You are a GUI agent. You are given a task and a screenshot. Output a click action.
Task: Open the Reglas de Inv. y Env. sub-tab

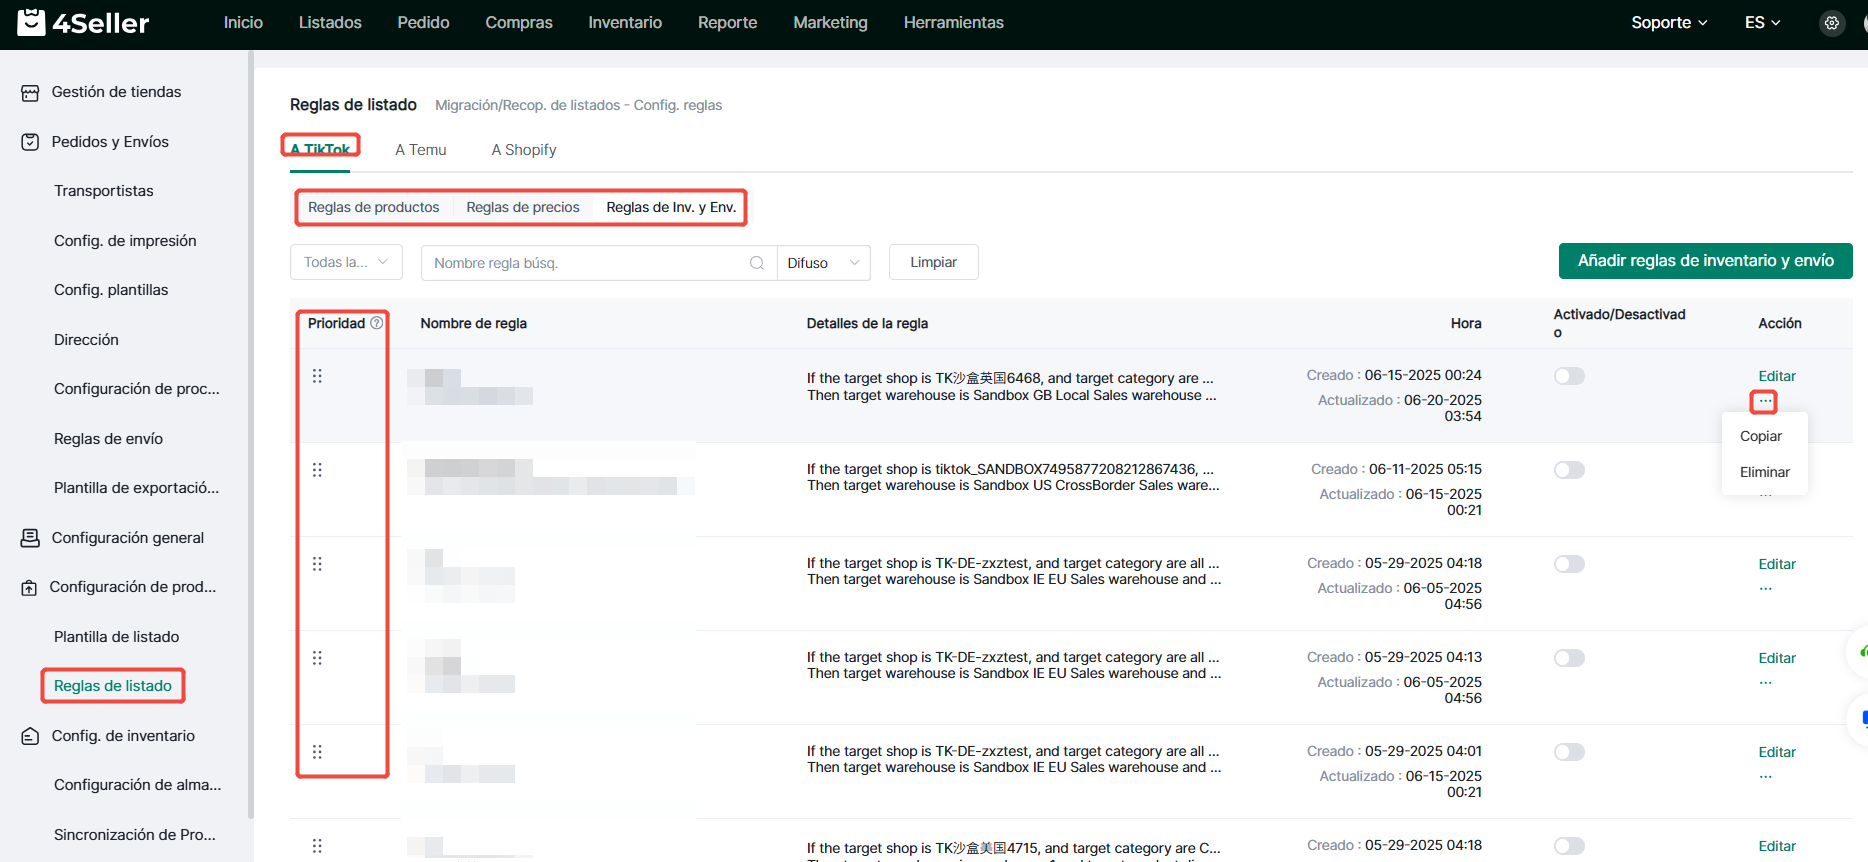(671, 207)
